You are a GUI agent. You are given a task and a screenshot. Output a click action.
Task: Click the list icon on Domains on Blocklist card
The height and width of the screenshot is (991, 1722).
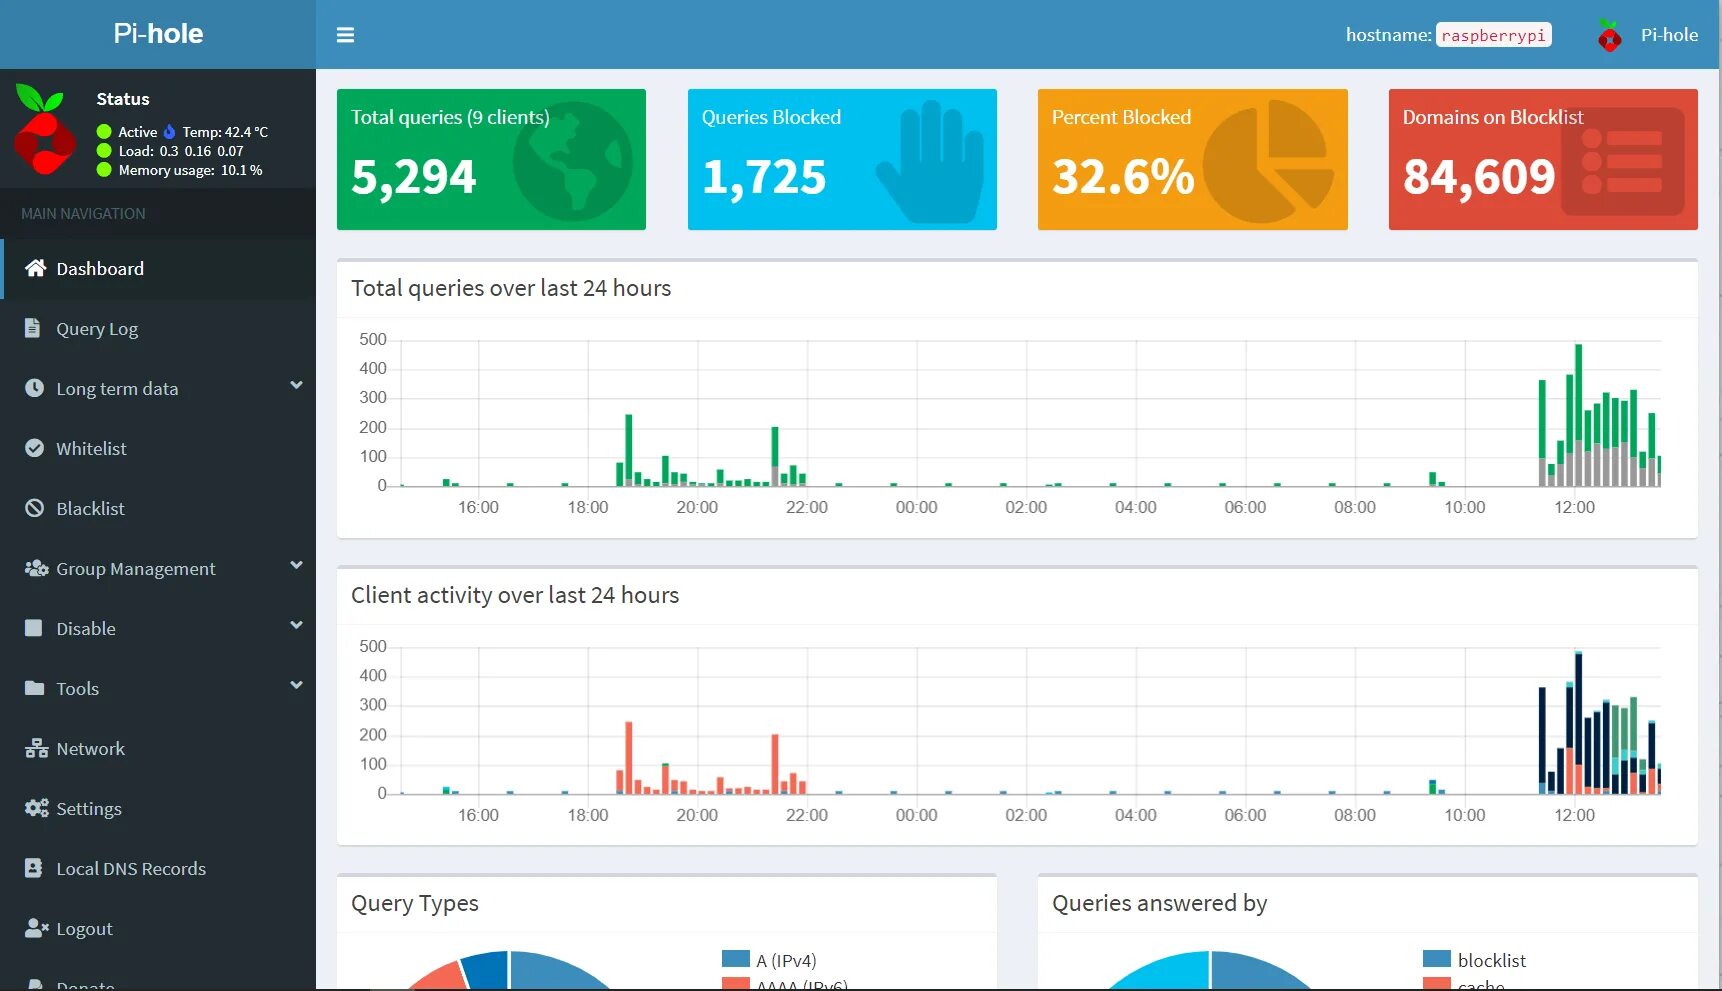coord(1622,162)
